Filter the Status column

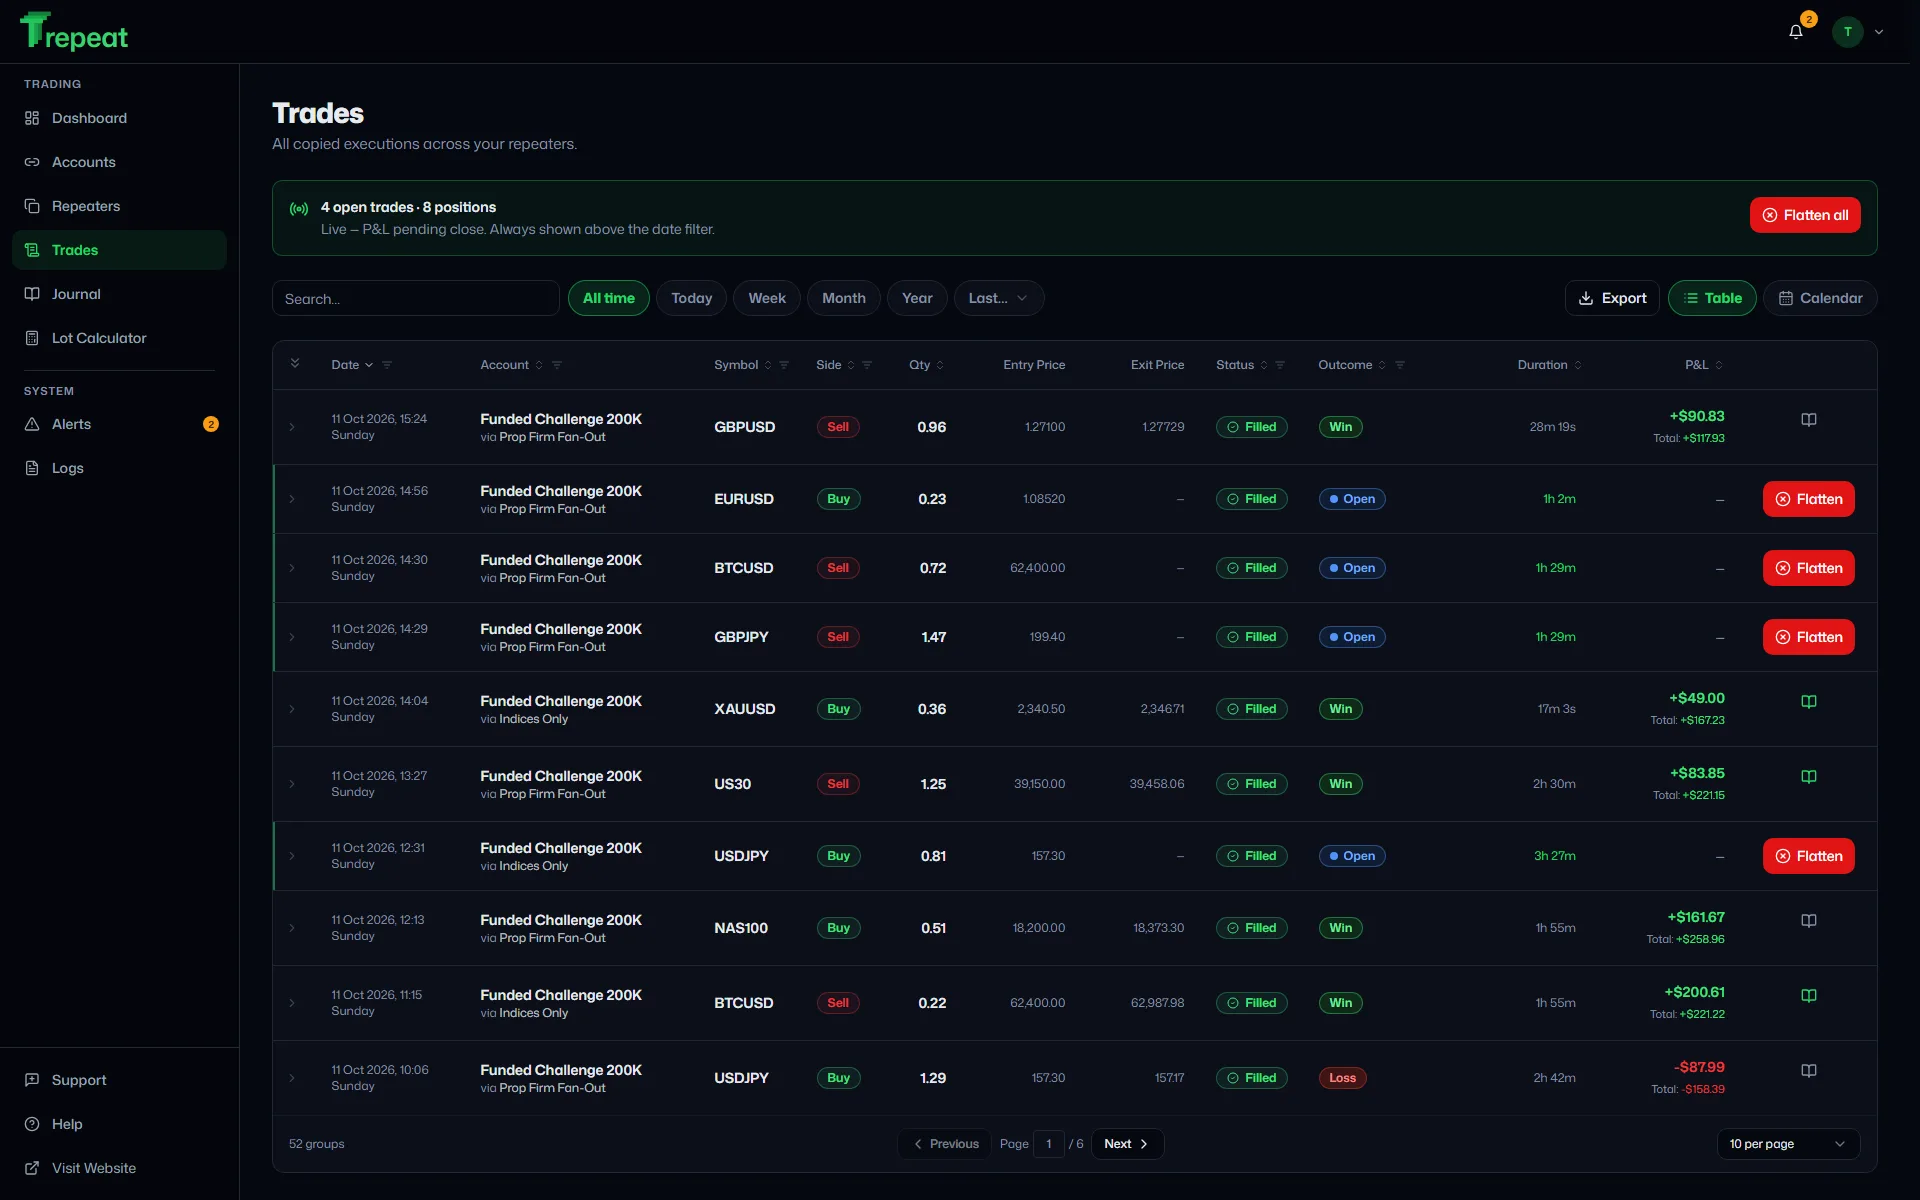click(1280, 365)
